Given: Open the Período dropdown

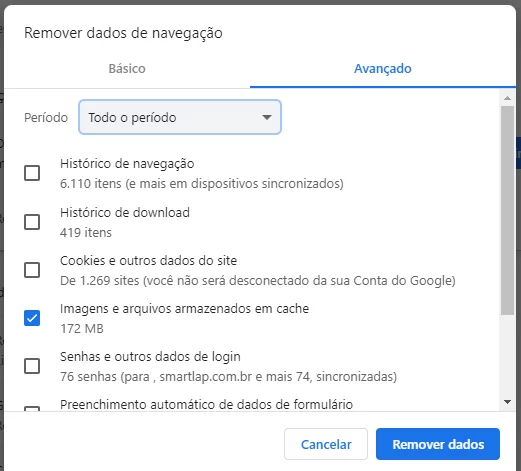Looking at the screenshot, I should (x=180, y=117).
